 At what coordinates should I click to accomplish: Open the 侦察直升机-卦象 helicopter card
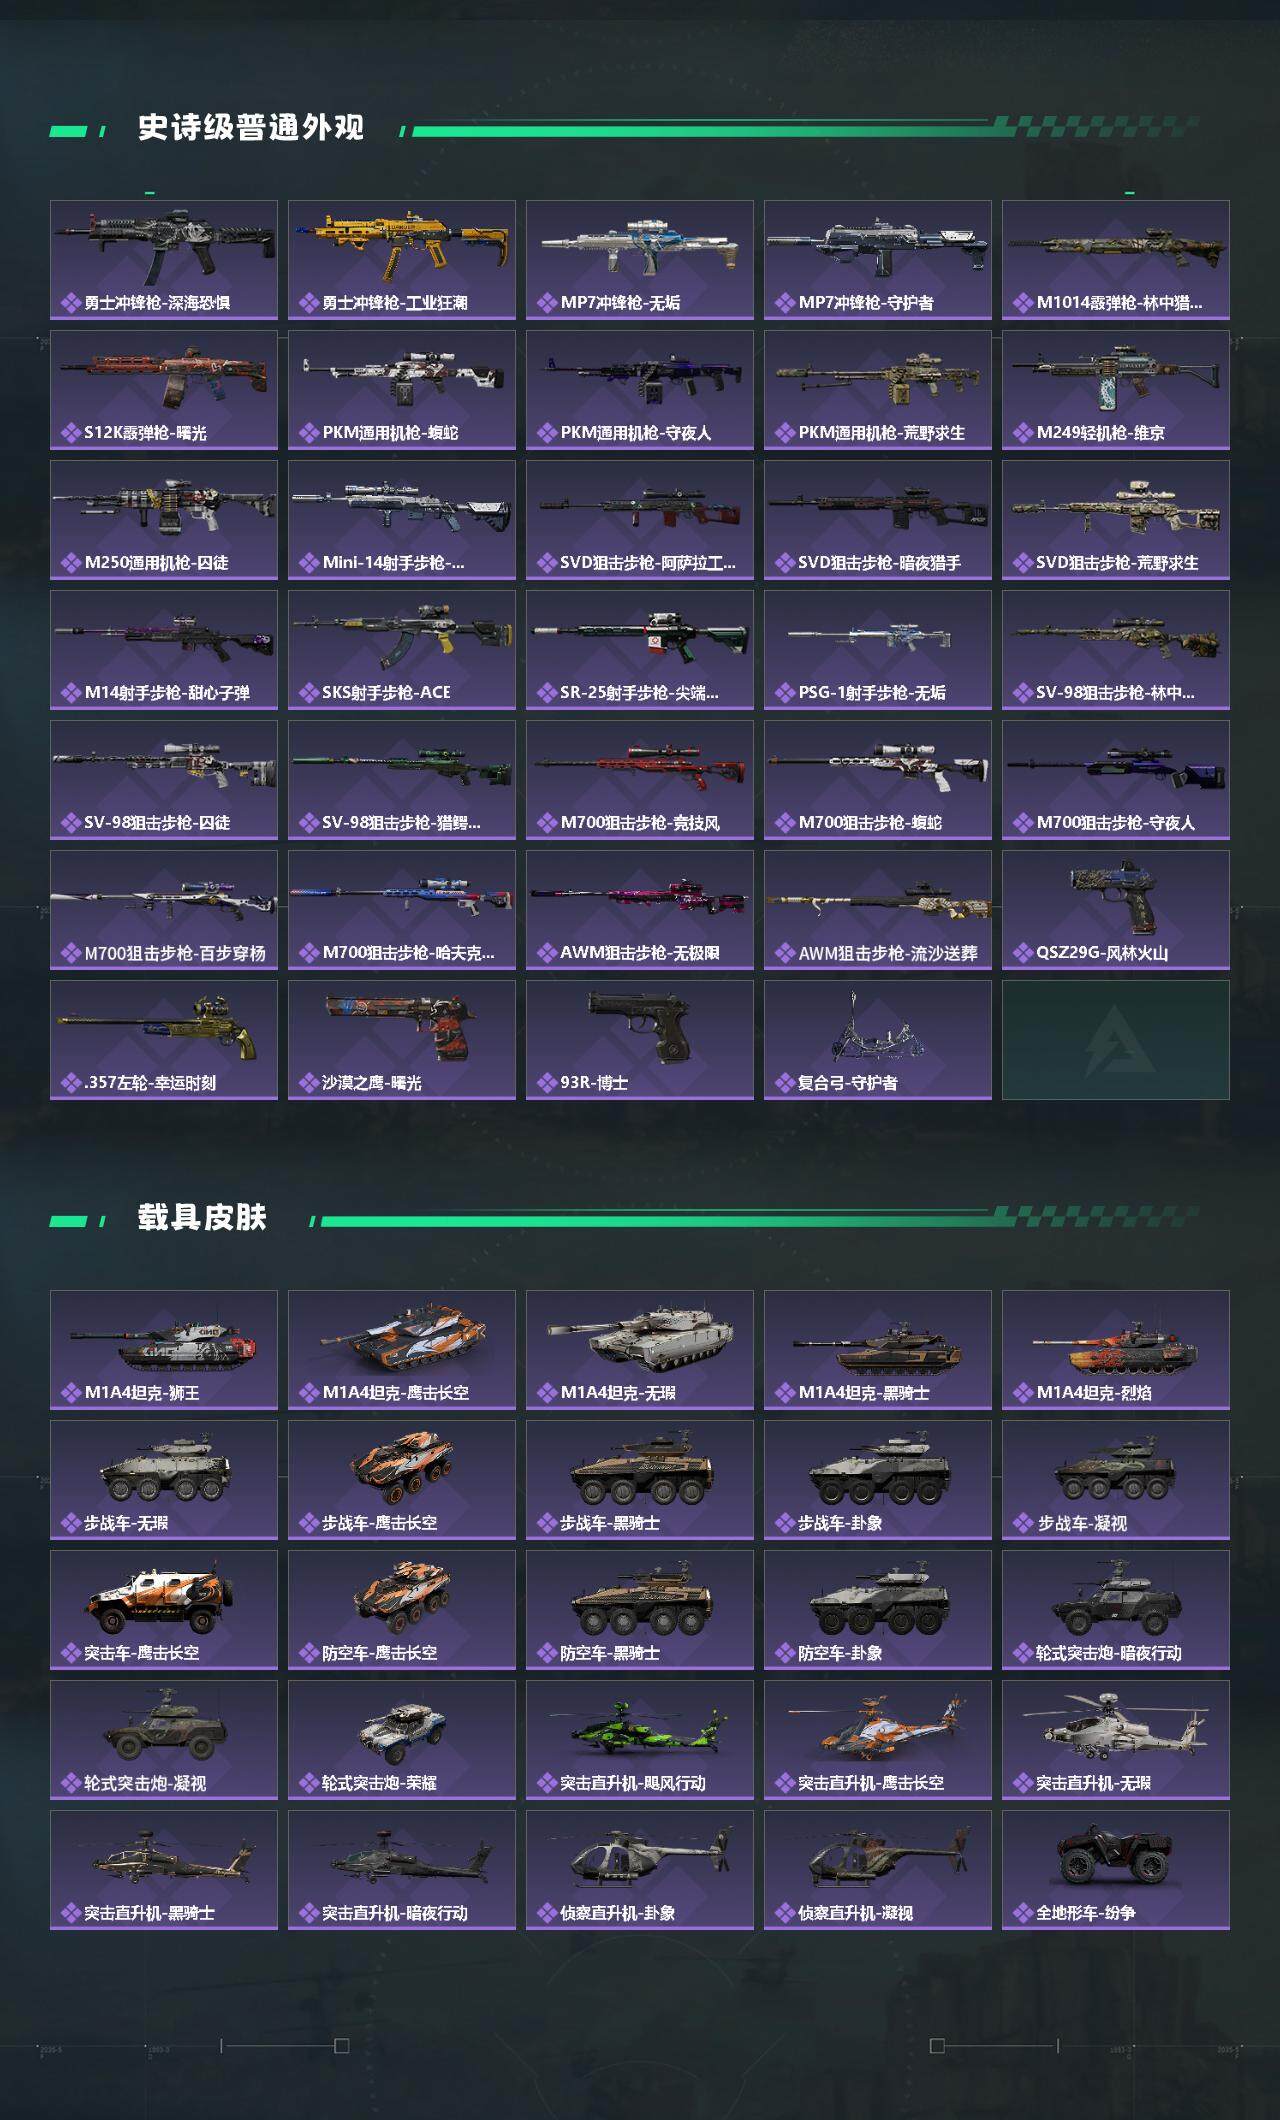[x=640, y=1870]
